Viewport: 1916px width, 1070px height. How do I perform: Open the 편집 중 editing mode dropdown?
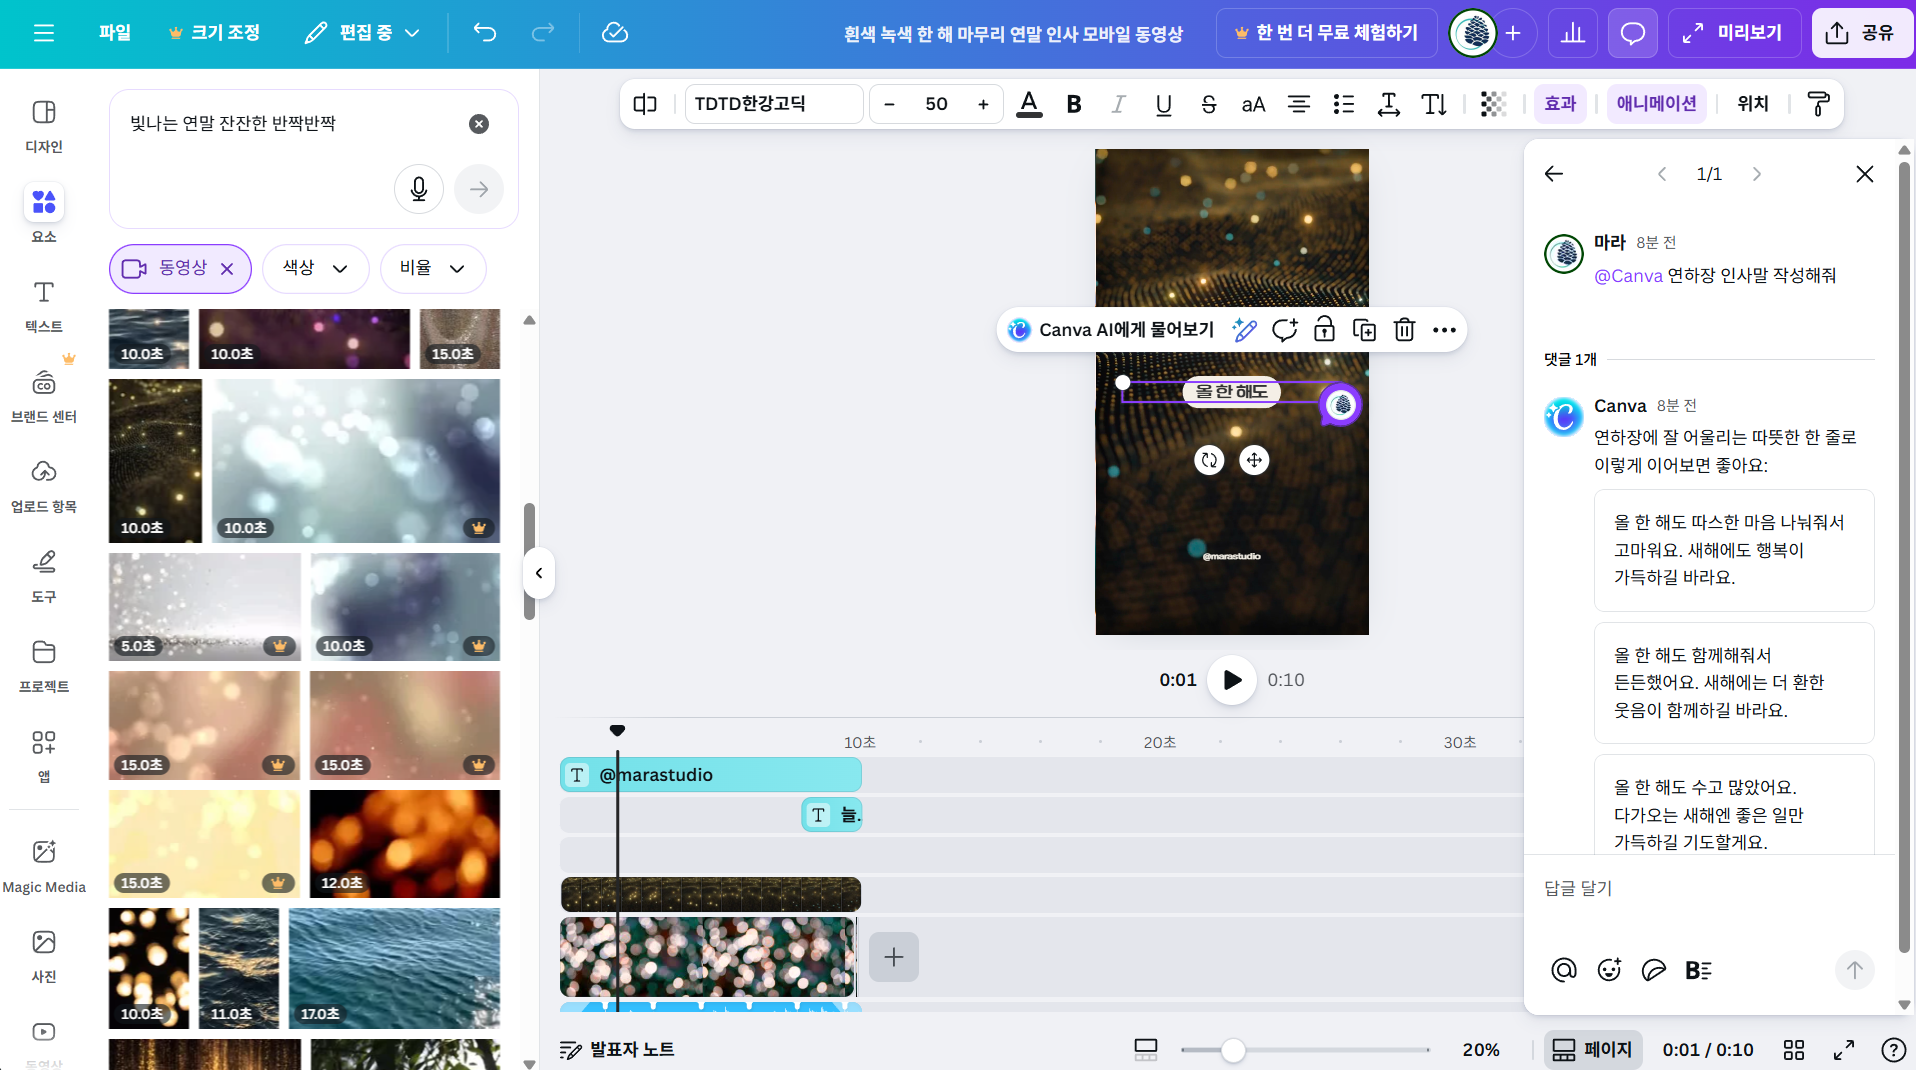[x=362, y=33]
